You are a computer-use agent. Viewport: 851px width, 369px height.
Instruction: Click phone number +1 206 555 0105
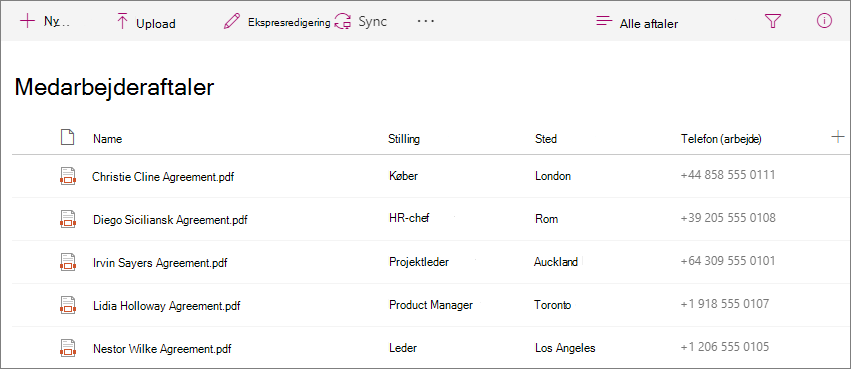coord(725,347)
